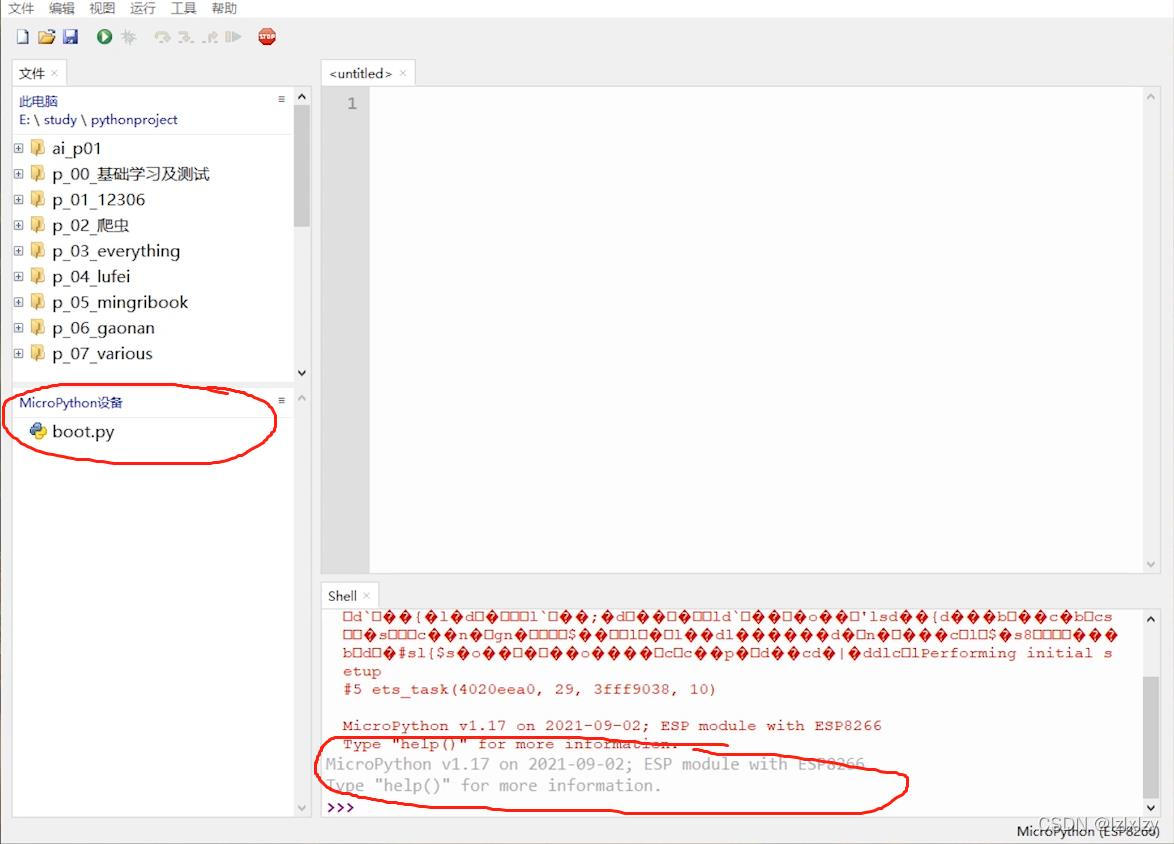Save the file with the floppy icon
1174x844 pixels.
[x=70, y=37]
